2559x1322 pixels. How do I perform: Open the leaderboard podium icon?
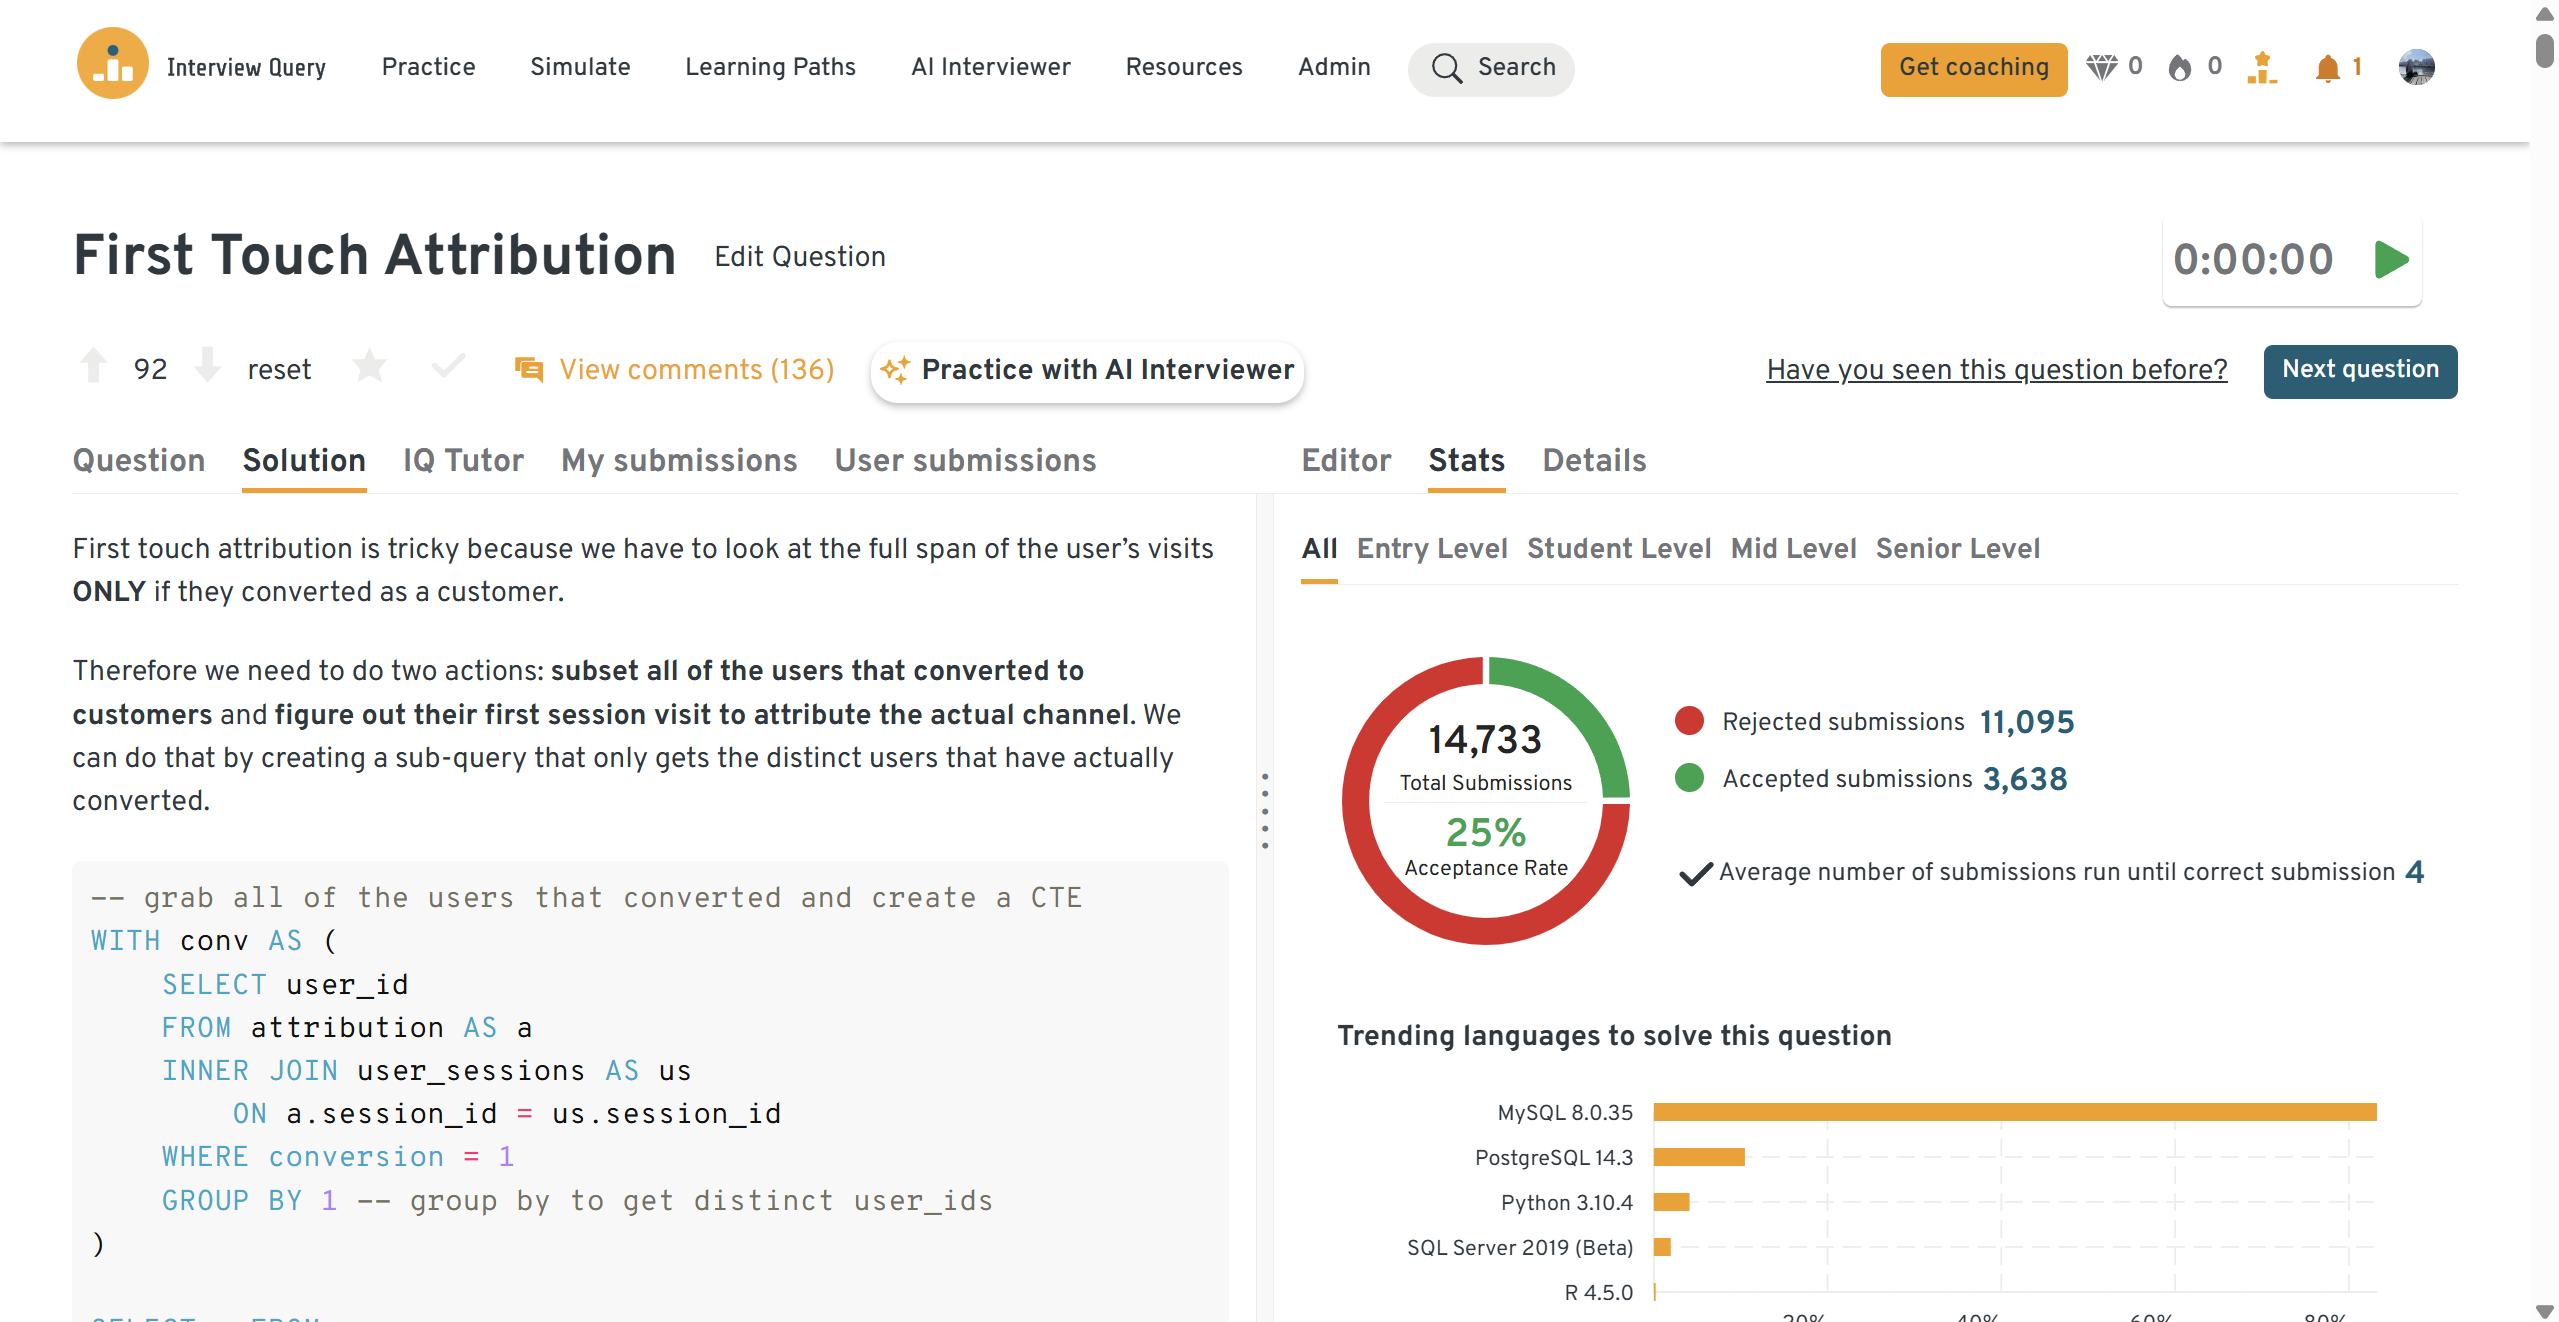(2261, 68)
